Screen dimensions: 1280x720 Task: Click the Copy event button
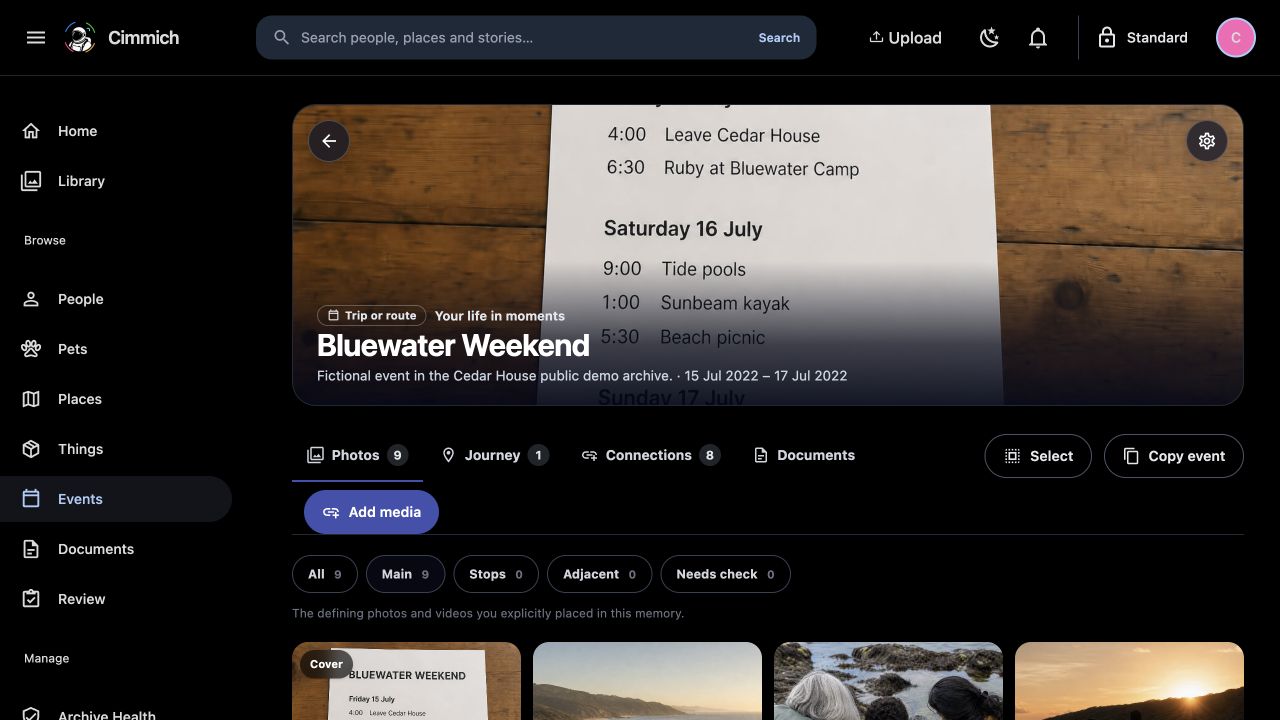click(x=1174, y=456)
